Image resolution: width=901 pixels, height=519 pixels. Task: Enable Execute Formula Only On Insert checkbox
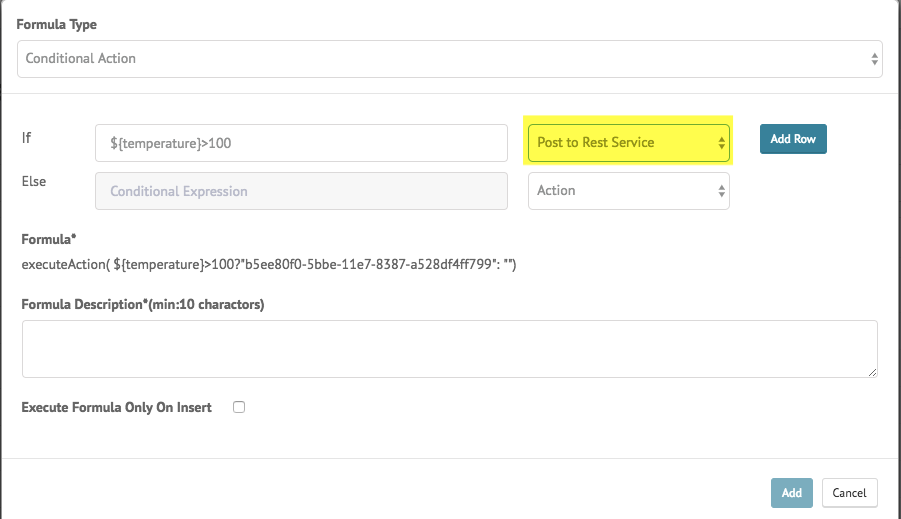(239, 407)
